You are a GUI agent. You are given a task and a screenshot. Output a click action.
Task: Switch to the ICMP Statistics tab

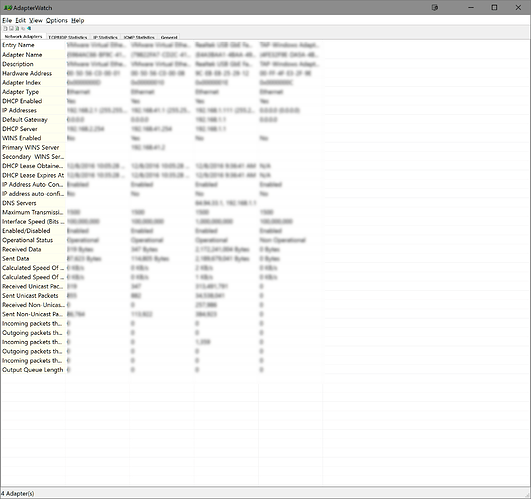139,37
